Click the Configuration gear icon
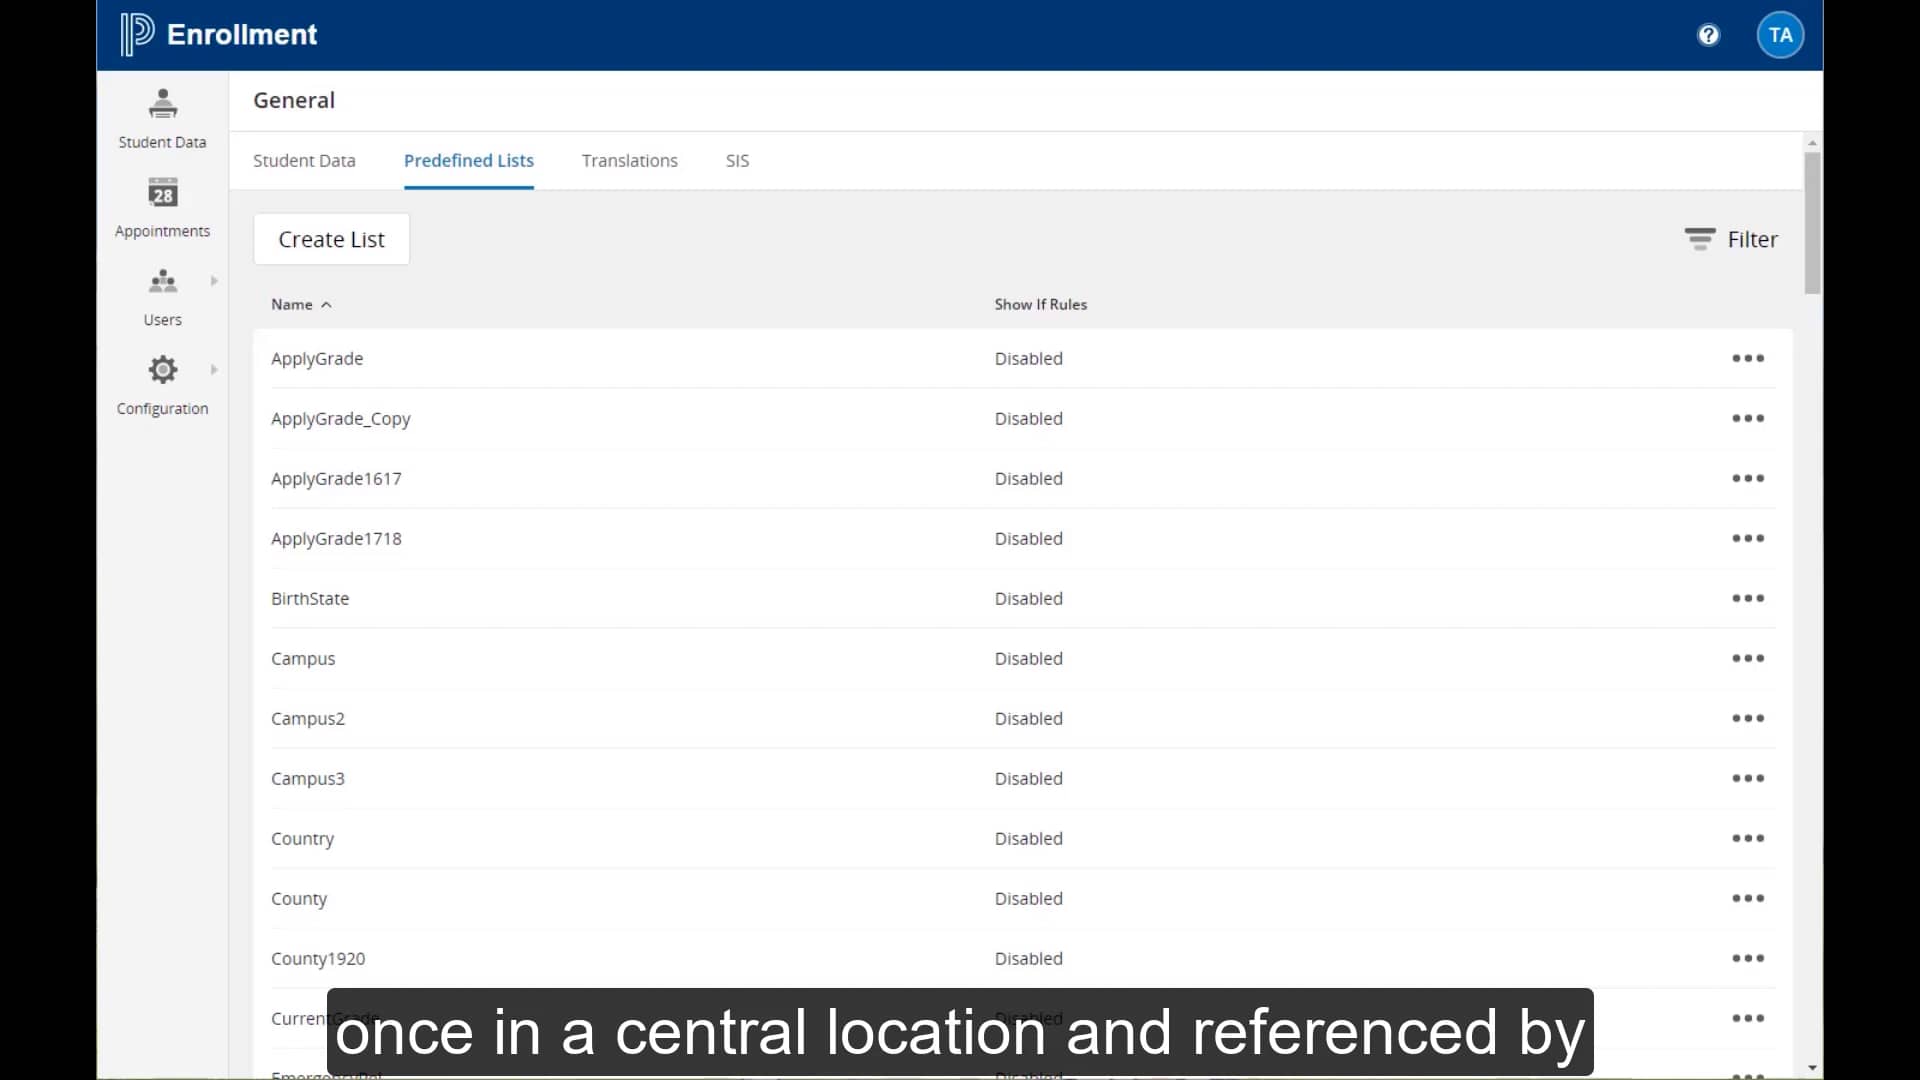1920x1080 pixels. click(x=162, y=369)
